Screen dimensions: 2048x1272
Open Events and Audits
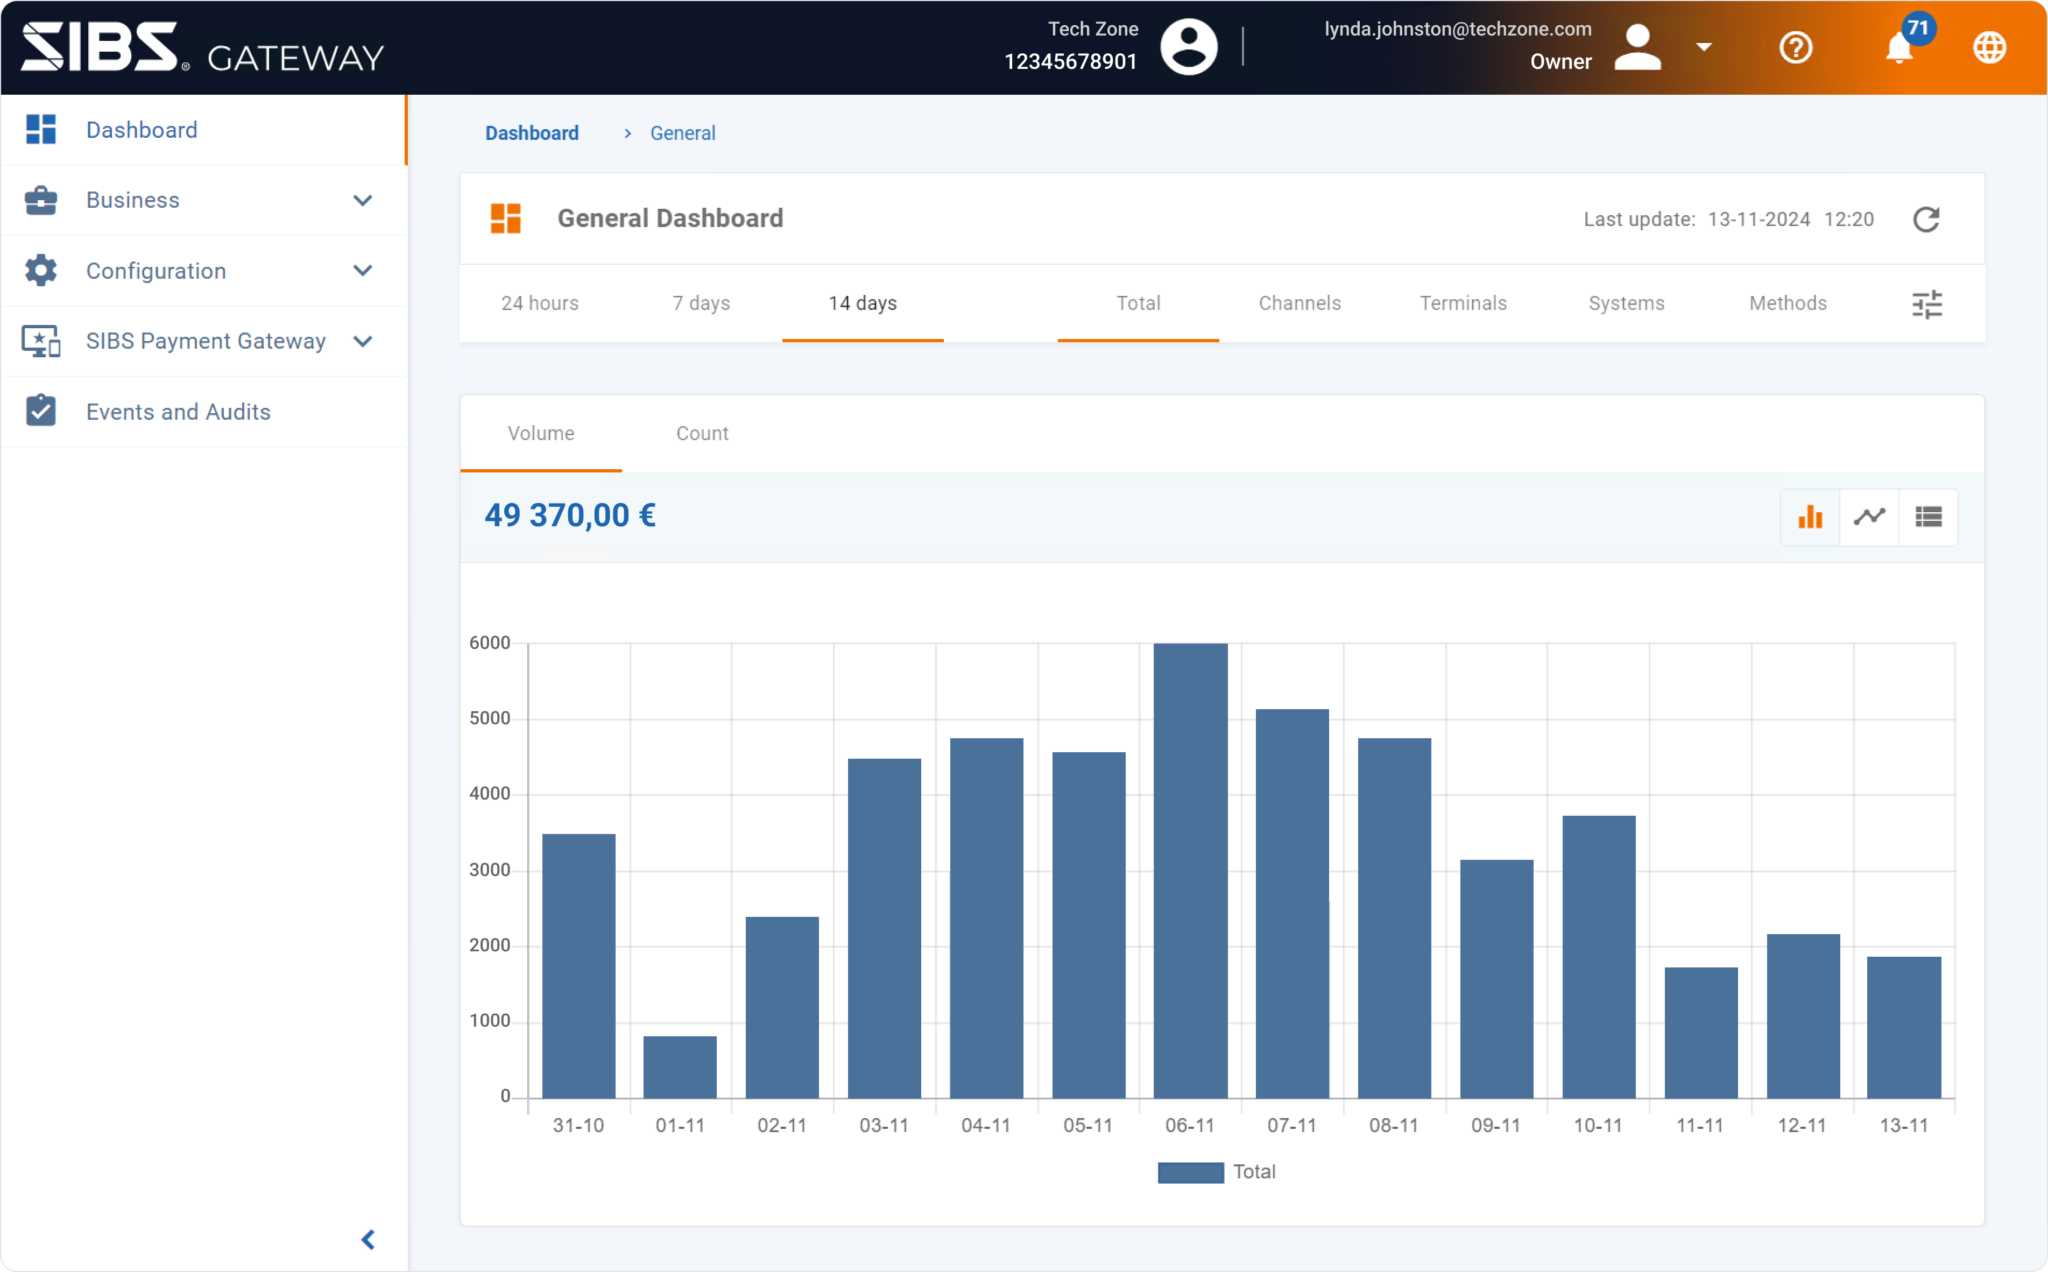pyautogui.click(x=178, y=411)
